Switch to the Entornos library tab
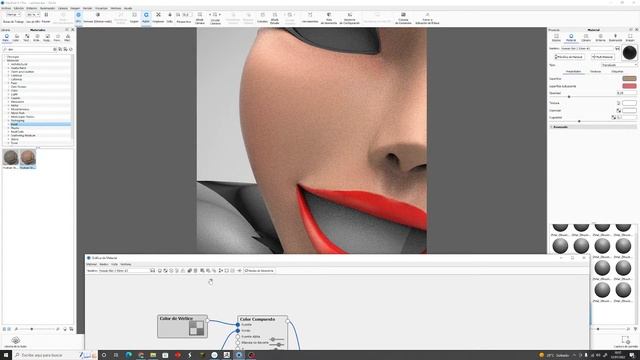 click(x=36, y=38)
